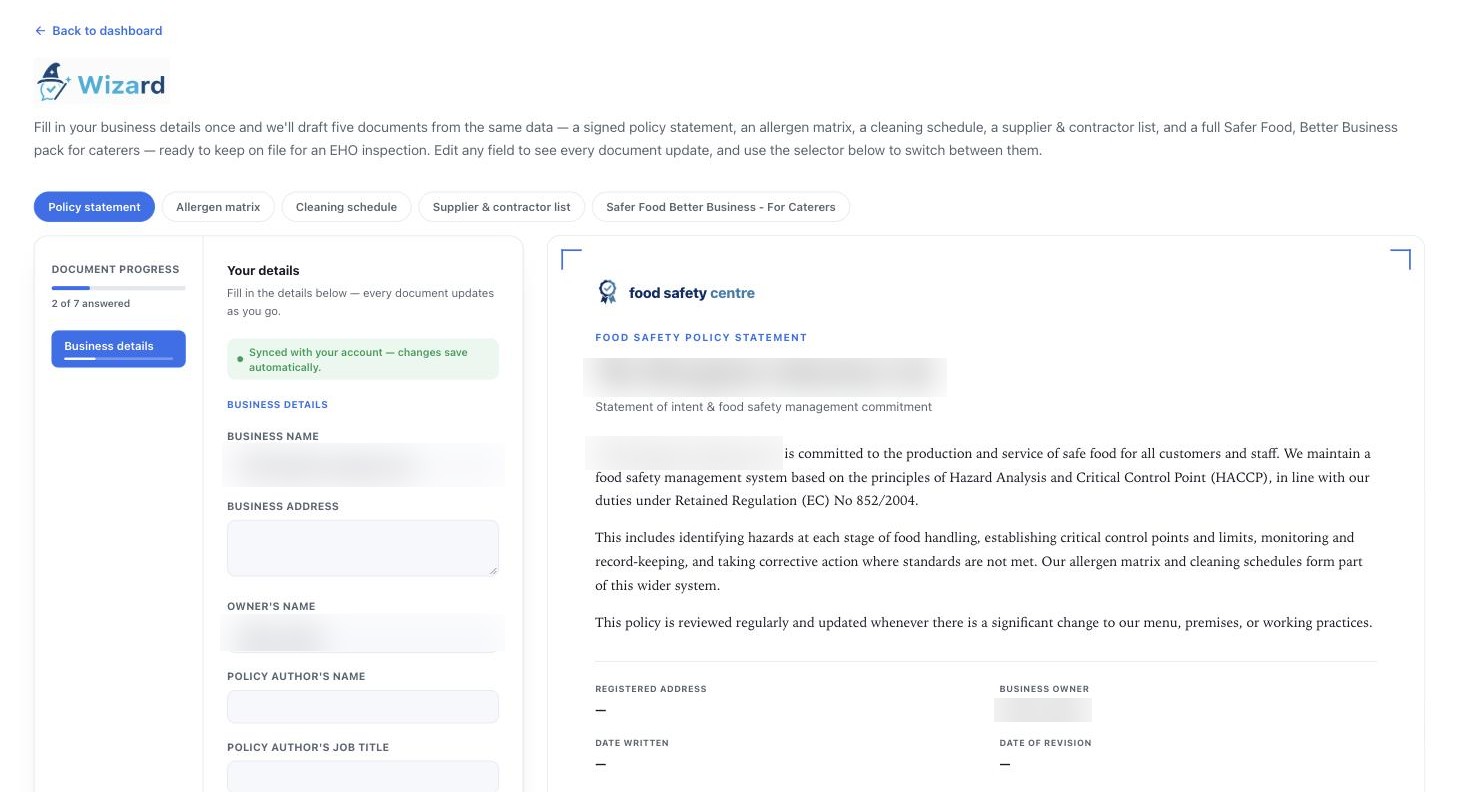Viewport: 1459px width, 792px height.
Task: Click the "Your details" heading
Action: coord(263,271)
